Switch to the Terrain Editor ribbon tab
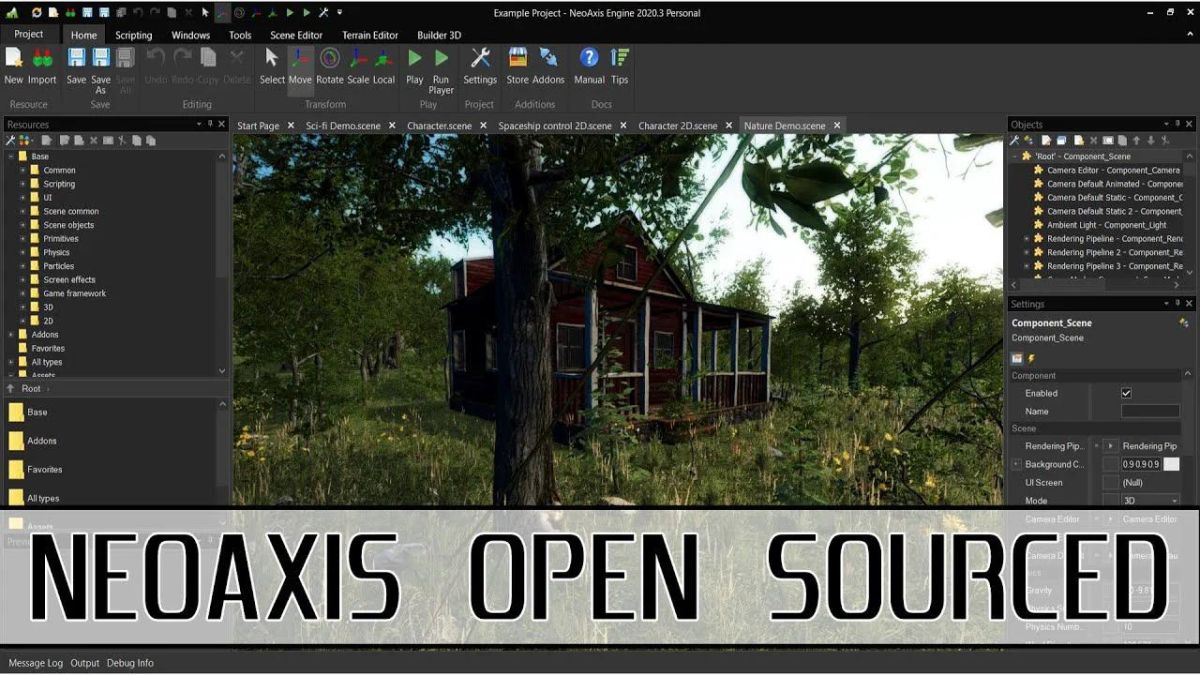The image size is (1200, 675). click(370, 35)
